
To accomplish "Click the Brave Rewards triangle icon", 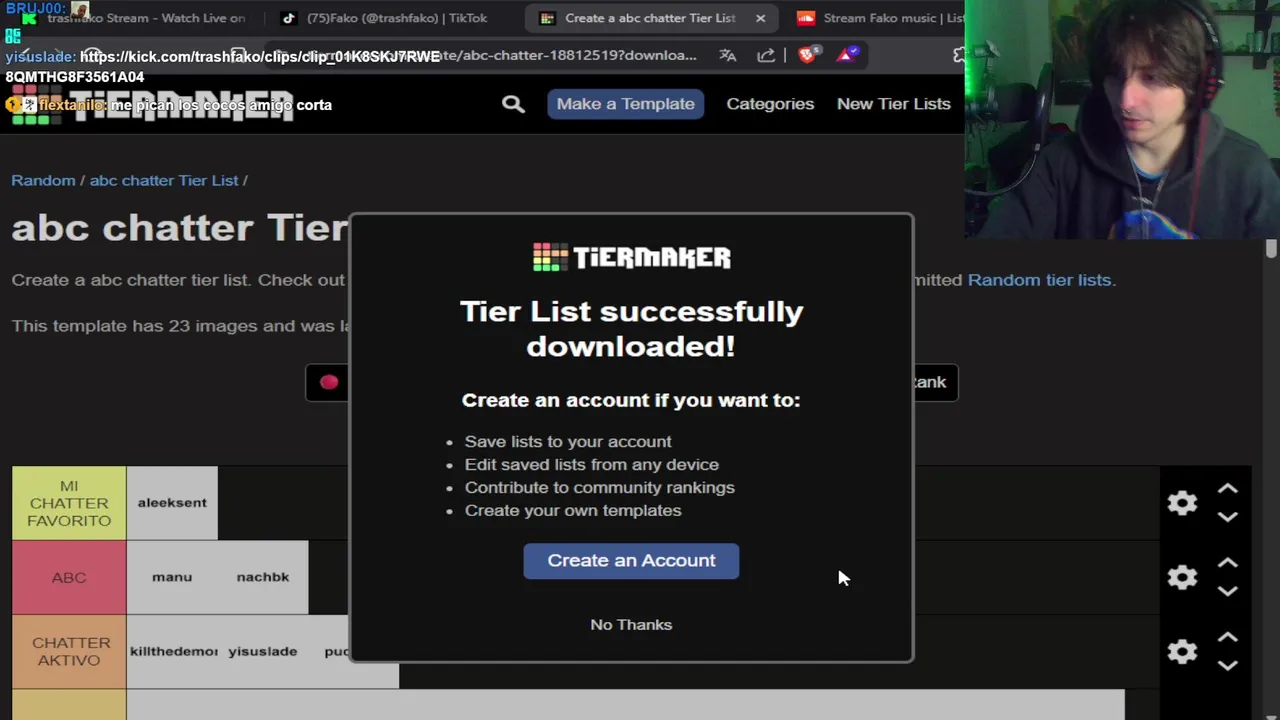I will point(846,55).
